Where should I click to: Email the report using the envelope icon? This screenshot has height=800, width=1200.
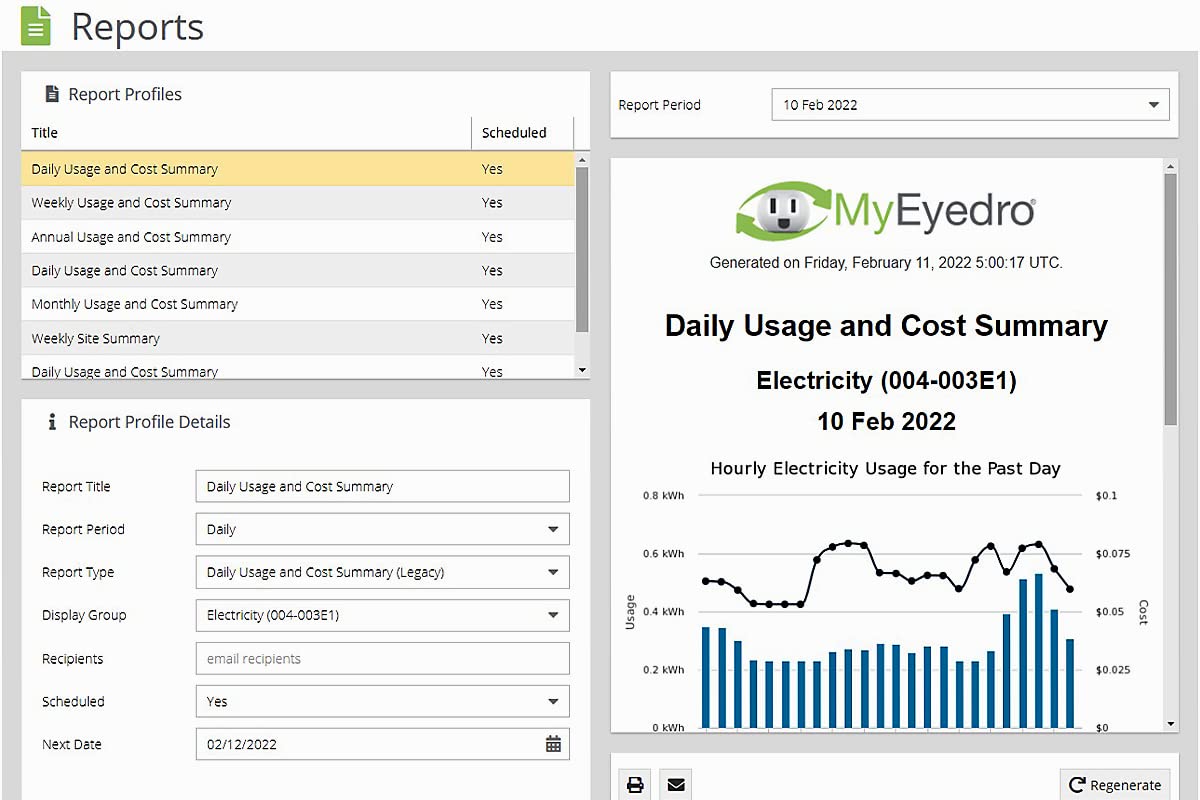pos(676,785)
